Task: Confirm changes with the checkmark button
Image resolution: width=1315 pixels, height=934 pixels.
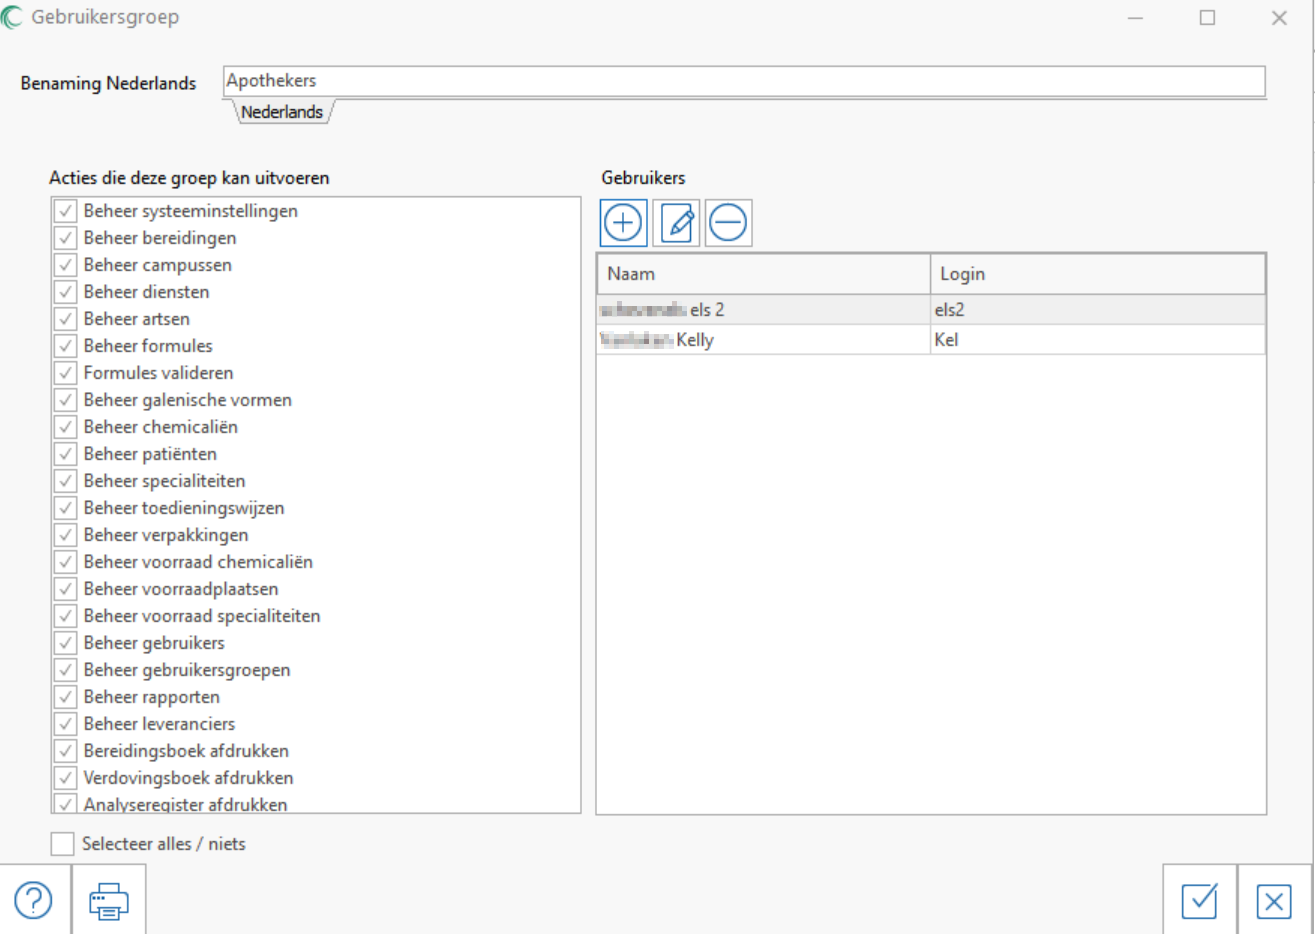Action: [1199, 900]
